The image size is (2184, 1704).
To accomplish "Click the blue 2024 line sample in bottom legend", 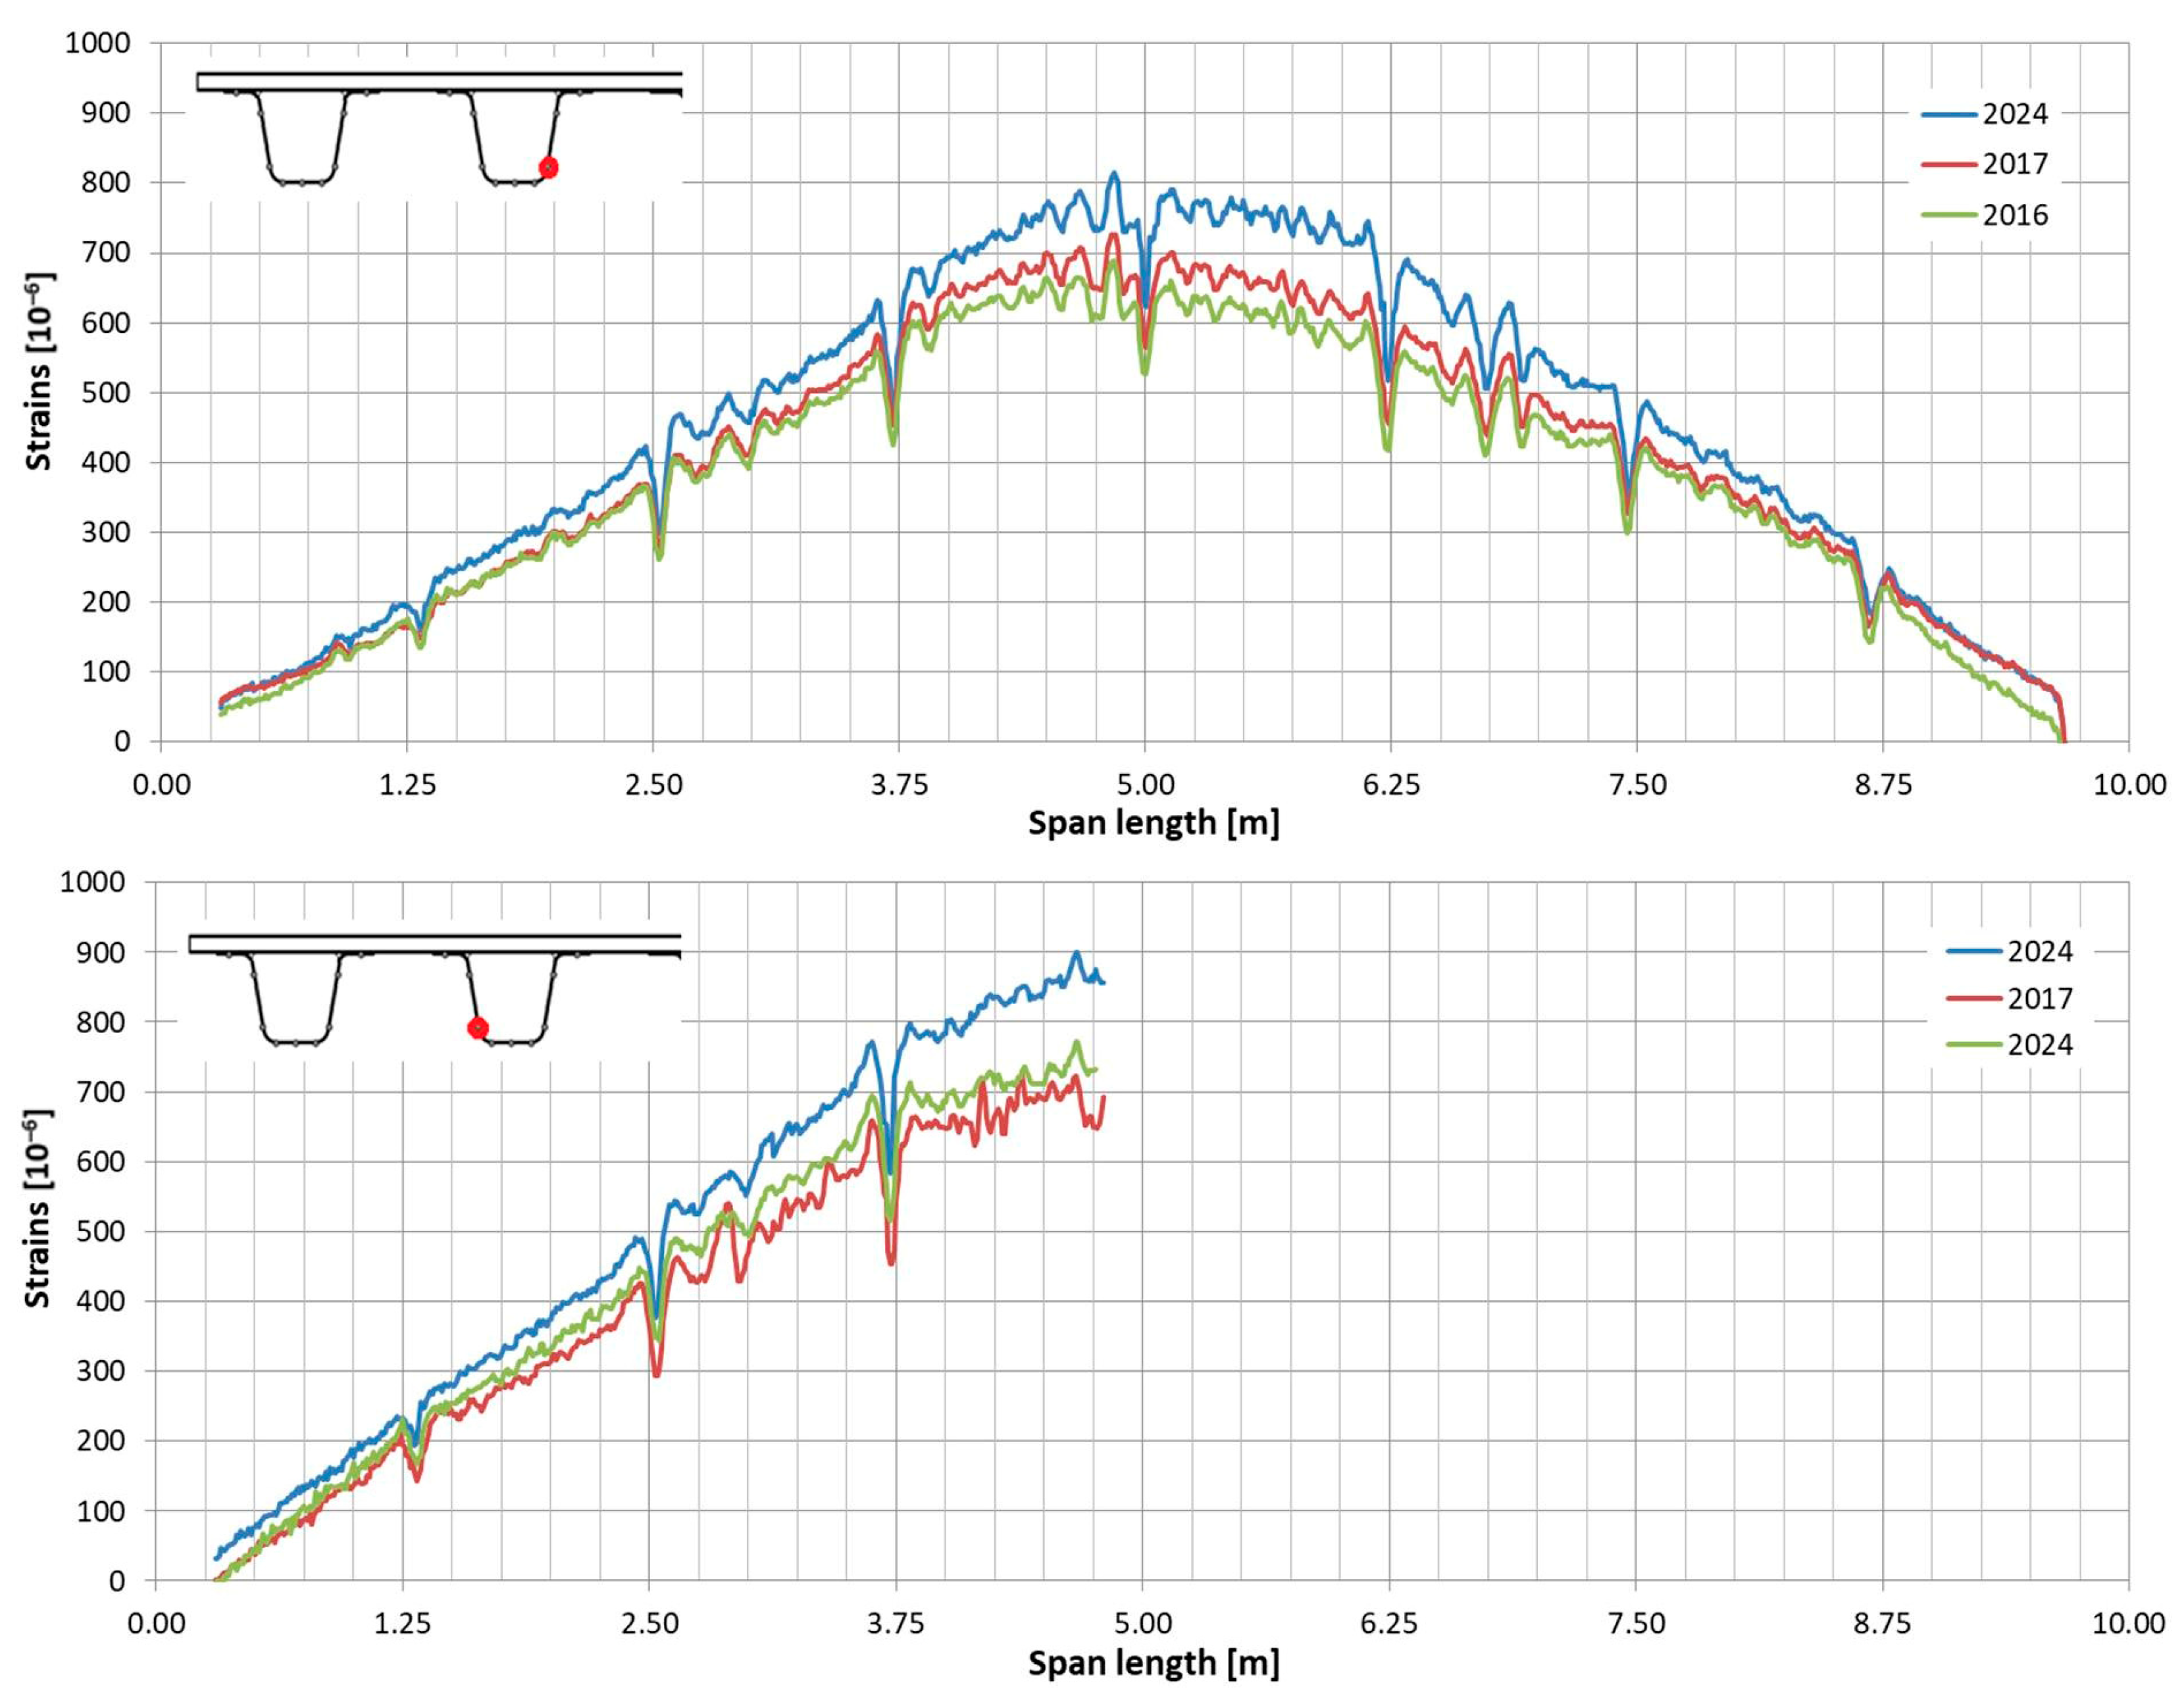I will pos(1975,951).
